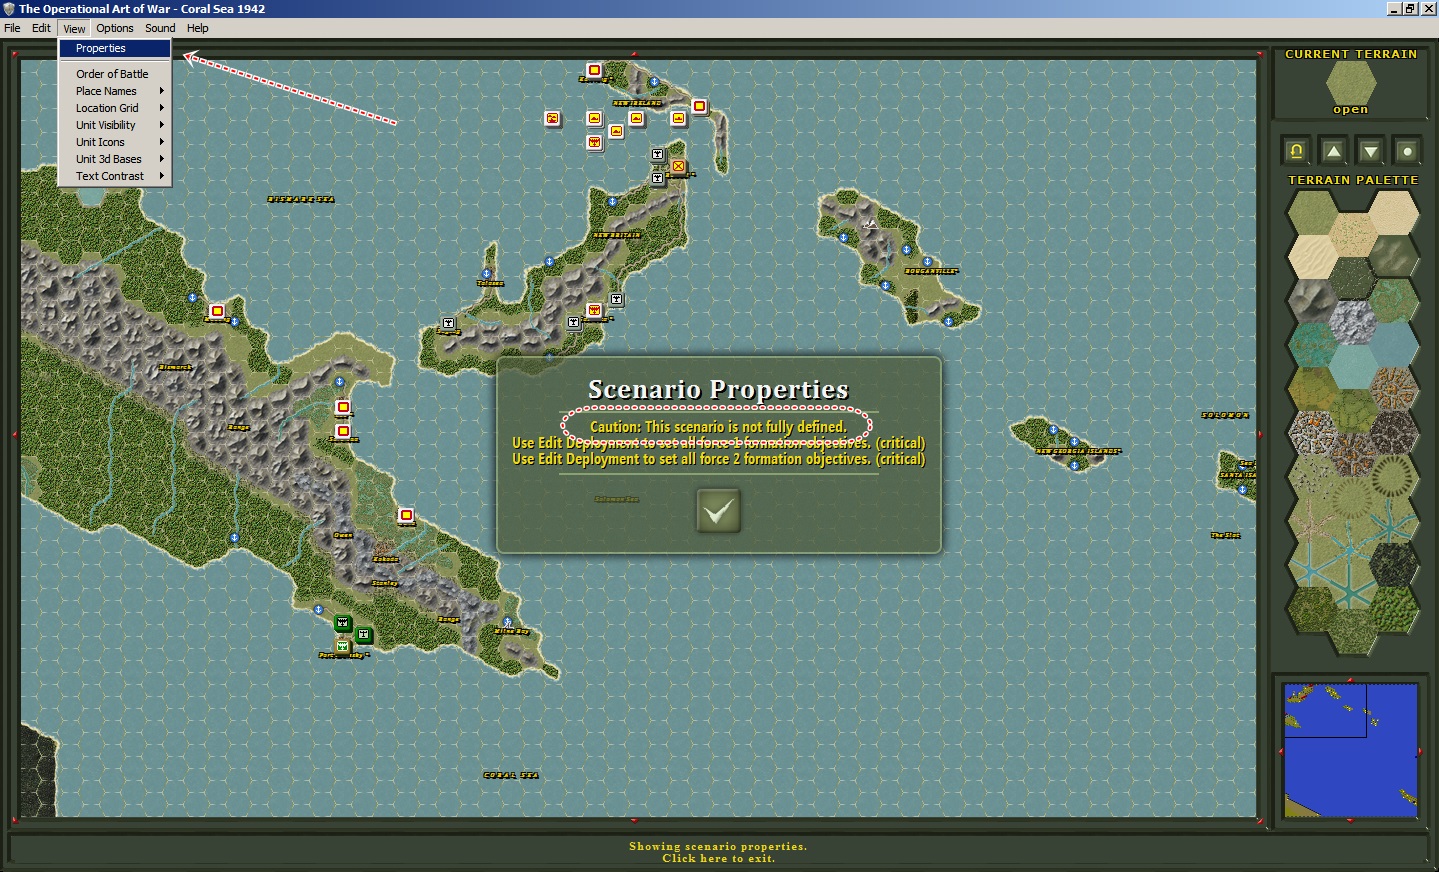Click the palette up triangle button
This screenshot has width=1439, height=872.
(x=1333, y=151)
